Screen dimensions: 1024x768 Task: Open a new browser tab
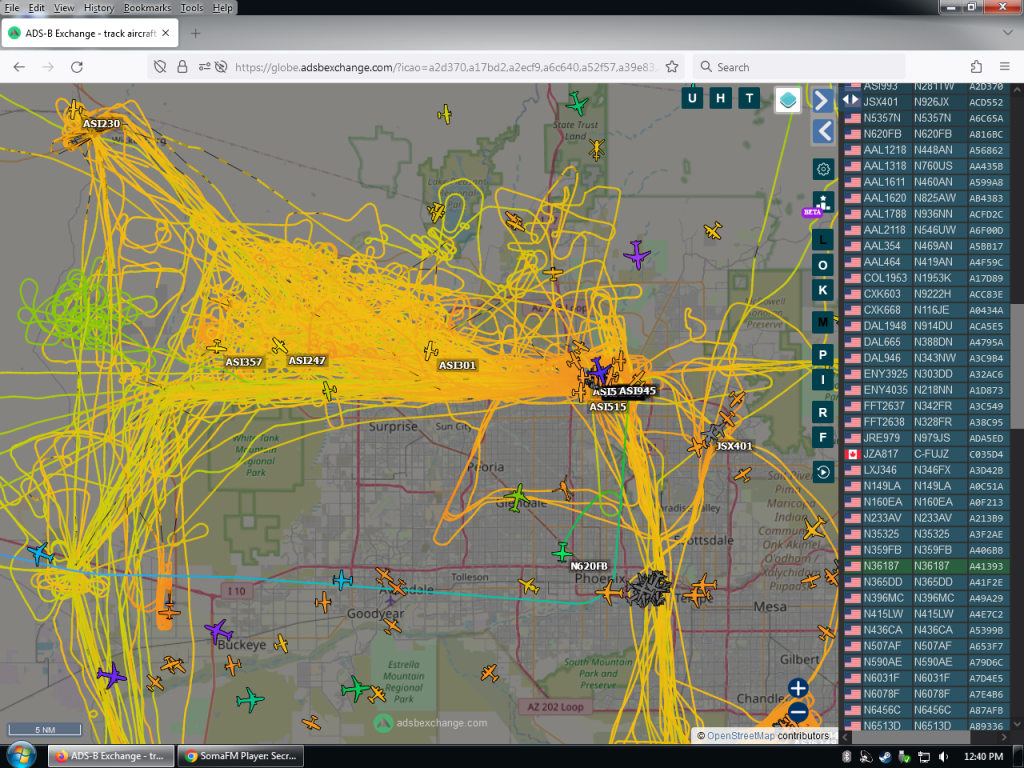point(195,33)
